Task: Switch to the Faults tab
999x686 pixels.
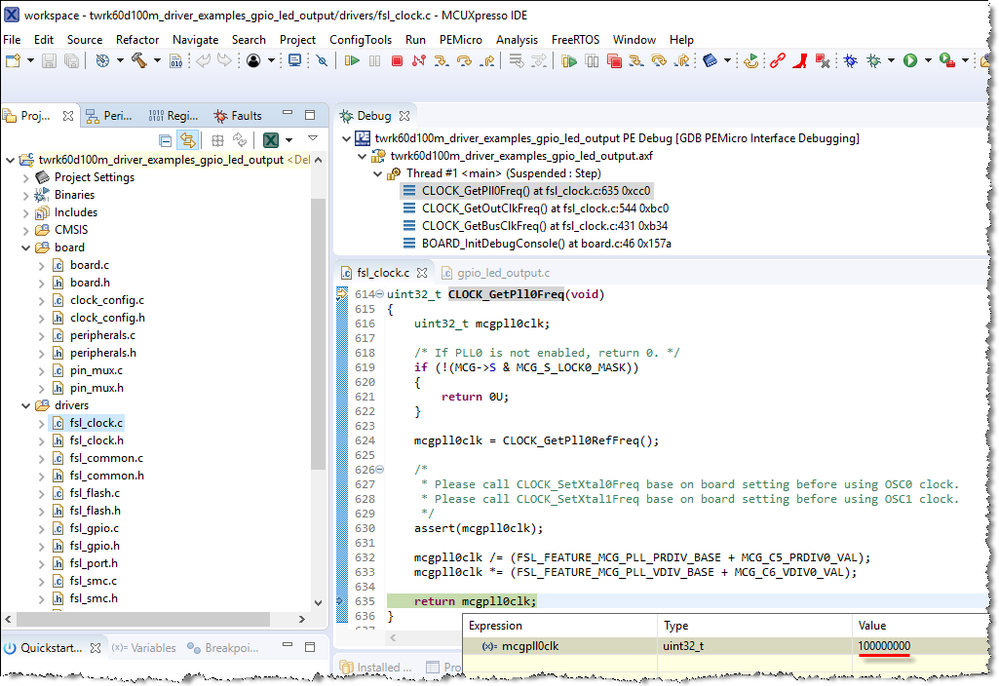Action: pos(238,116)
